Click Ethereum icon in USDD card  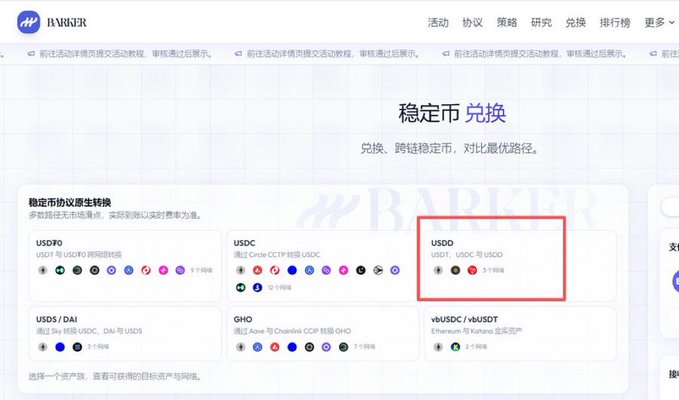[x=438, y=271]
